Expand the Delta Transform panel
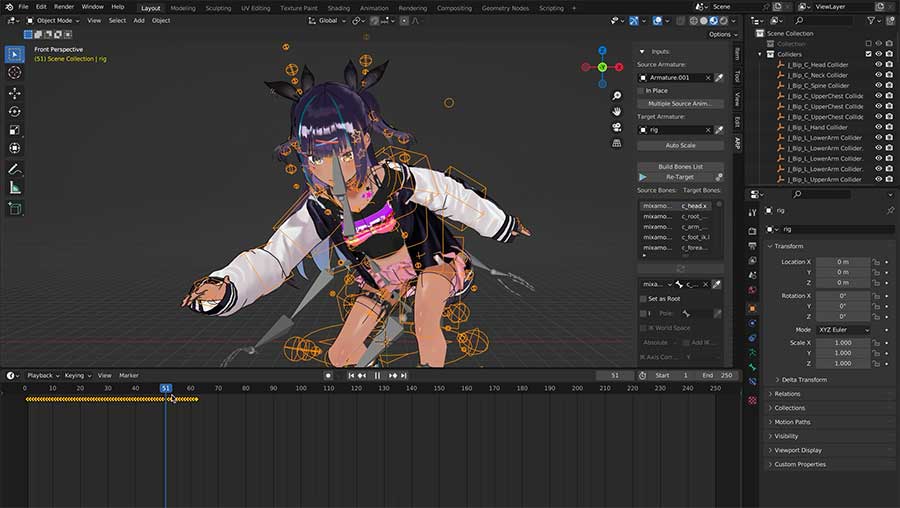 tap(804, 380)
